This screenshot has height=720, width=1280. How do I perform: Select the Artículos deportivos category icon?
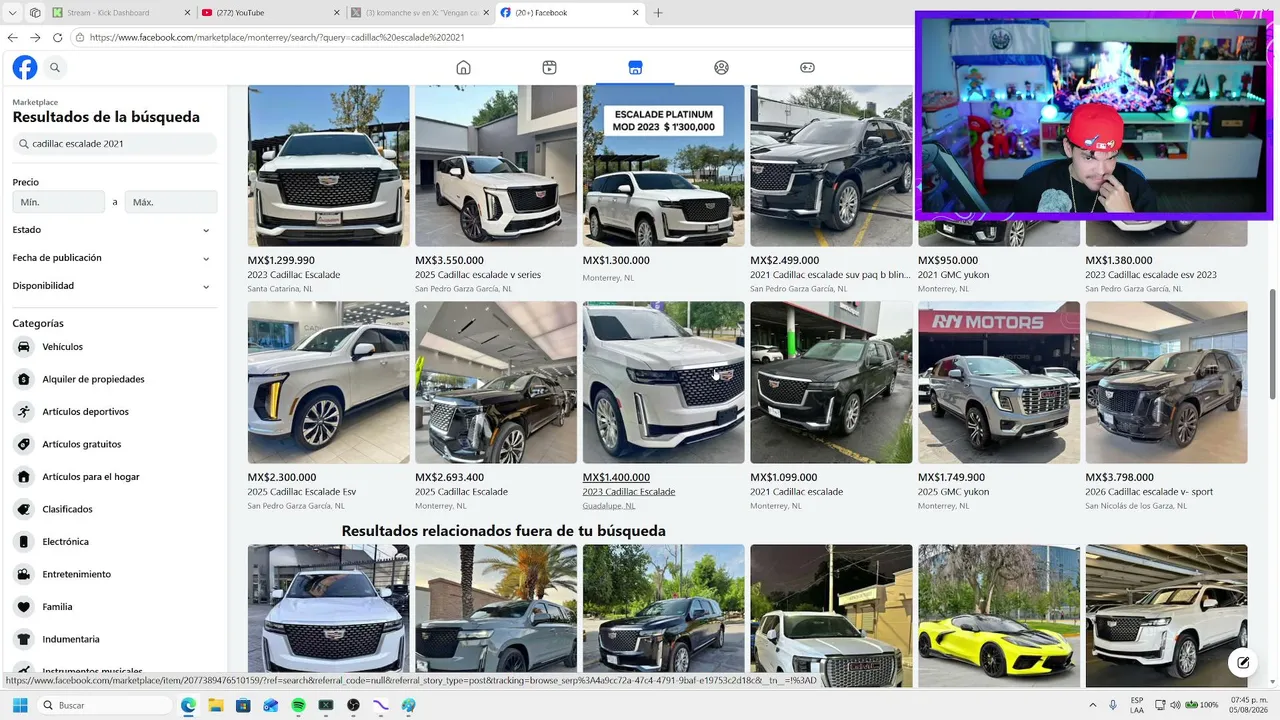[x=23, y=412]
